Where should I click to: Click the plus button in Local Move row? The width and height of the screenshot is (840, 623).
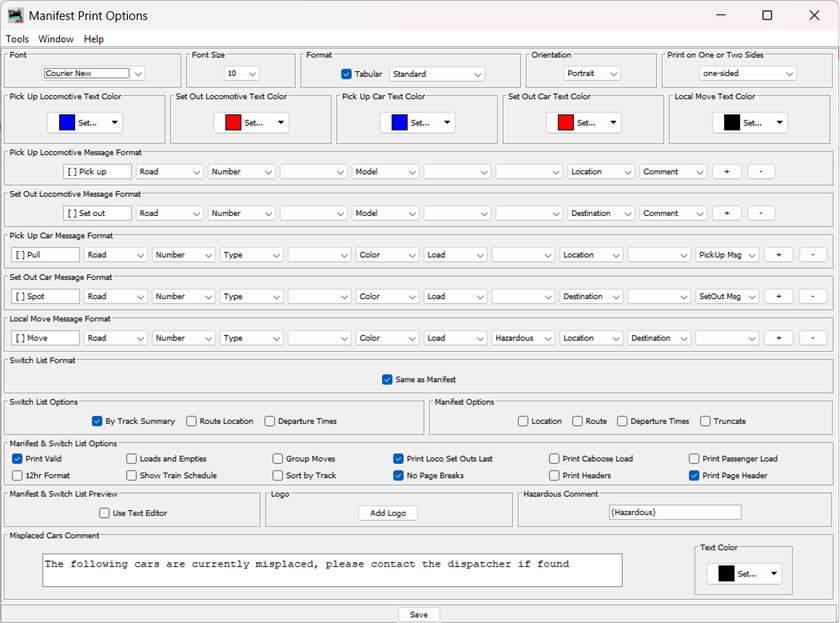point(778,338)
